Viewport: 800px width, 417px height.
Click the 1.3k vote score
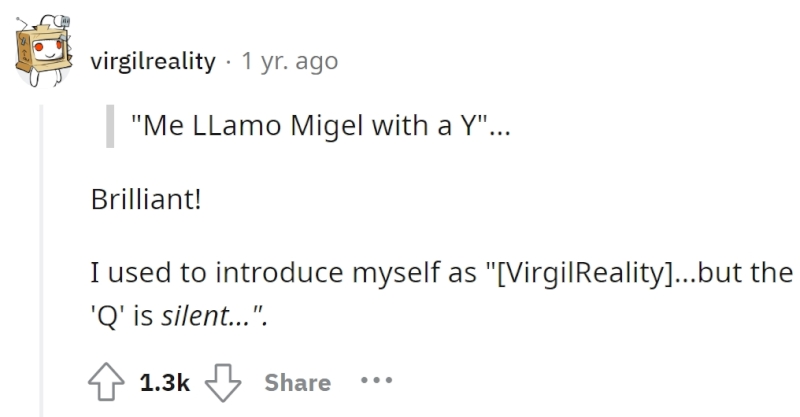164,382
